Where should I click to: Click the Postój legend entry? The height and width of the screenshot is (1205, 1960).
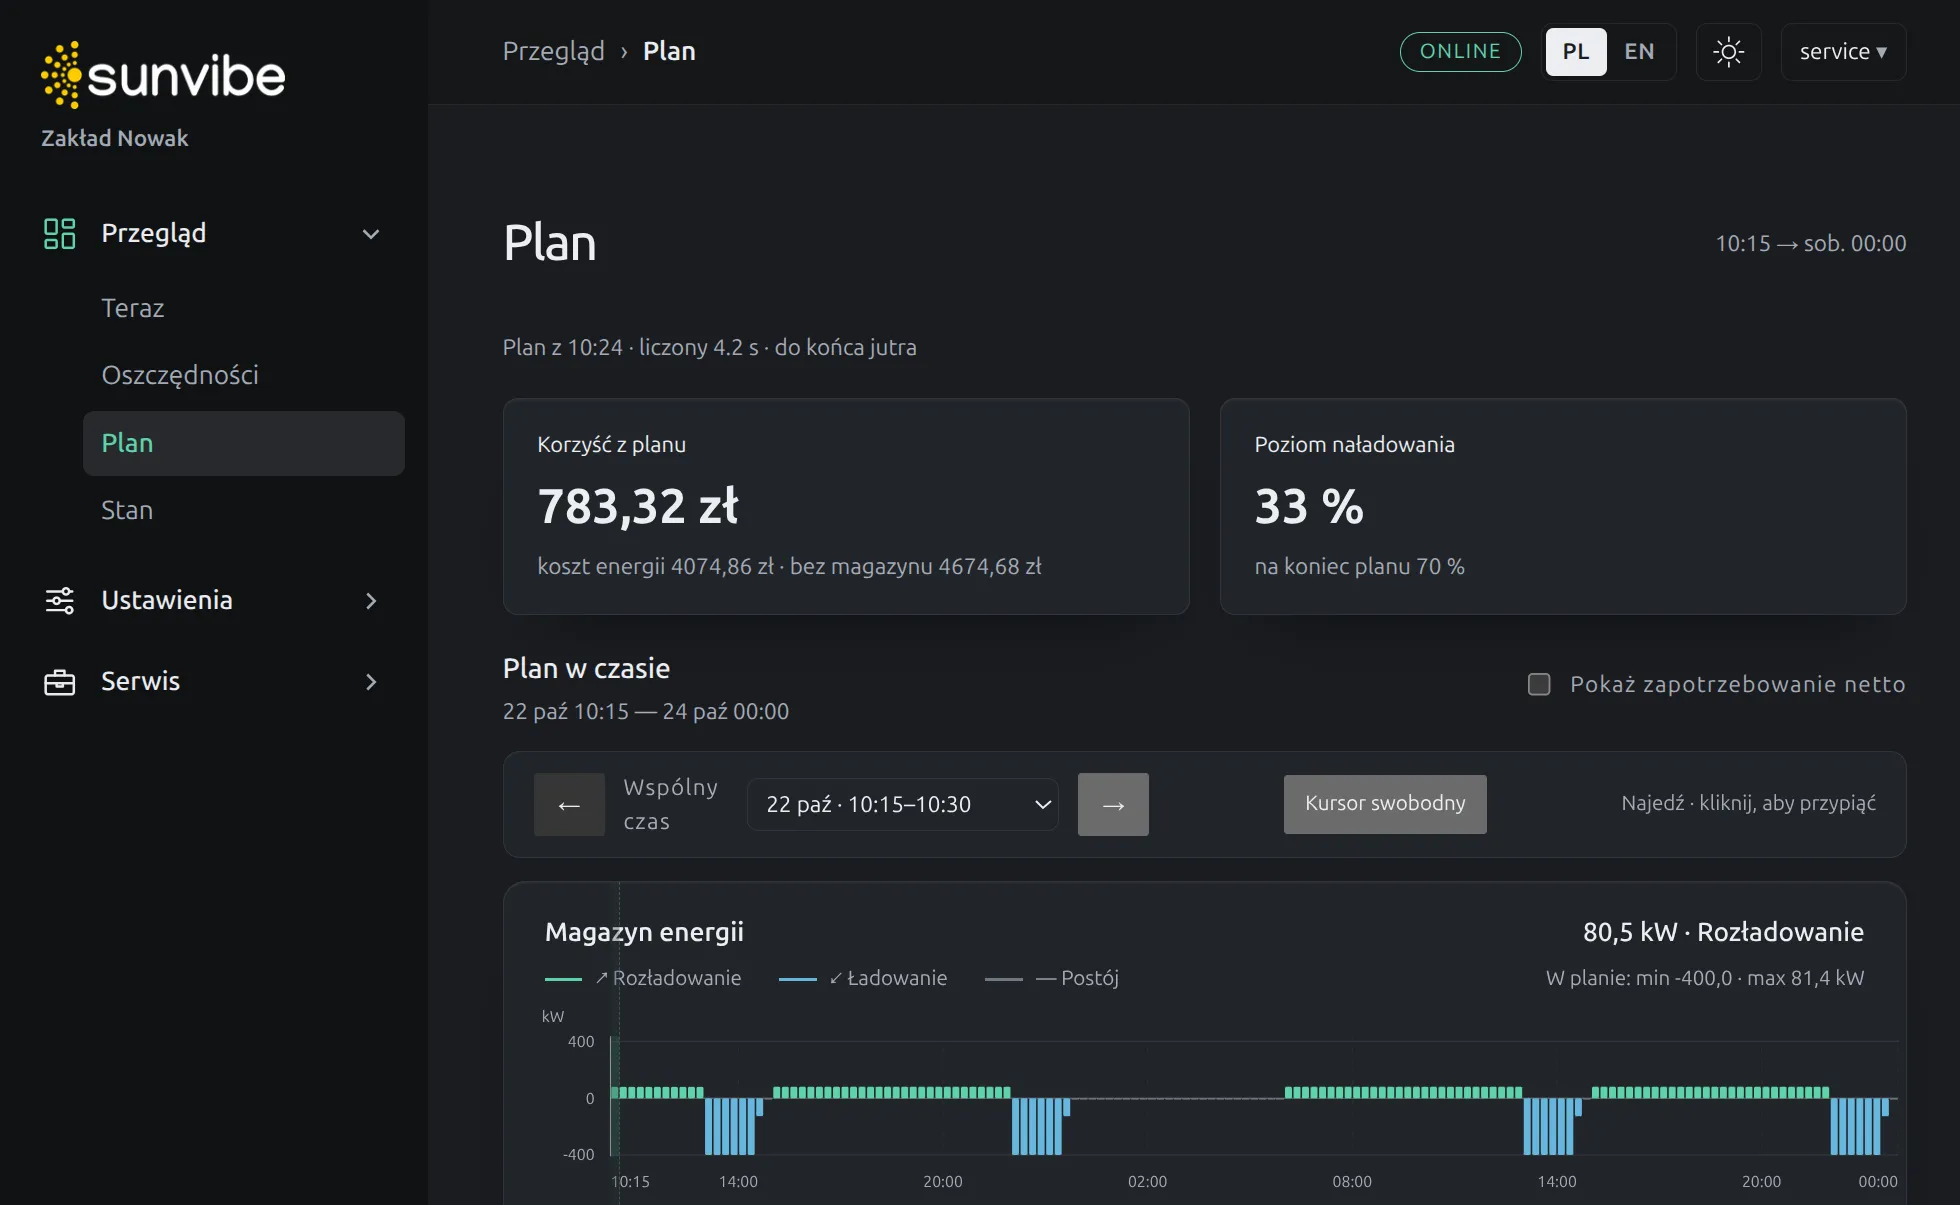1052,978
